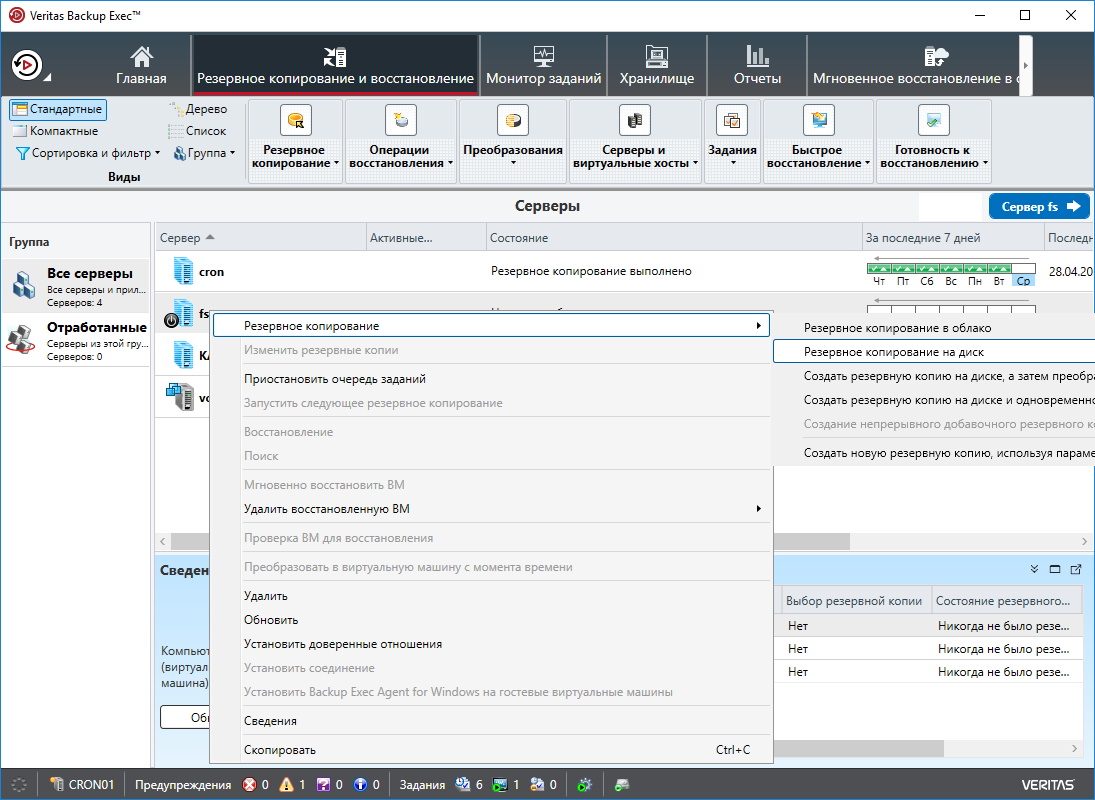Screen dimensions: 1095x800
Task: Click the cron server icon
Action: point(183,271)
